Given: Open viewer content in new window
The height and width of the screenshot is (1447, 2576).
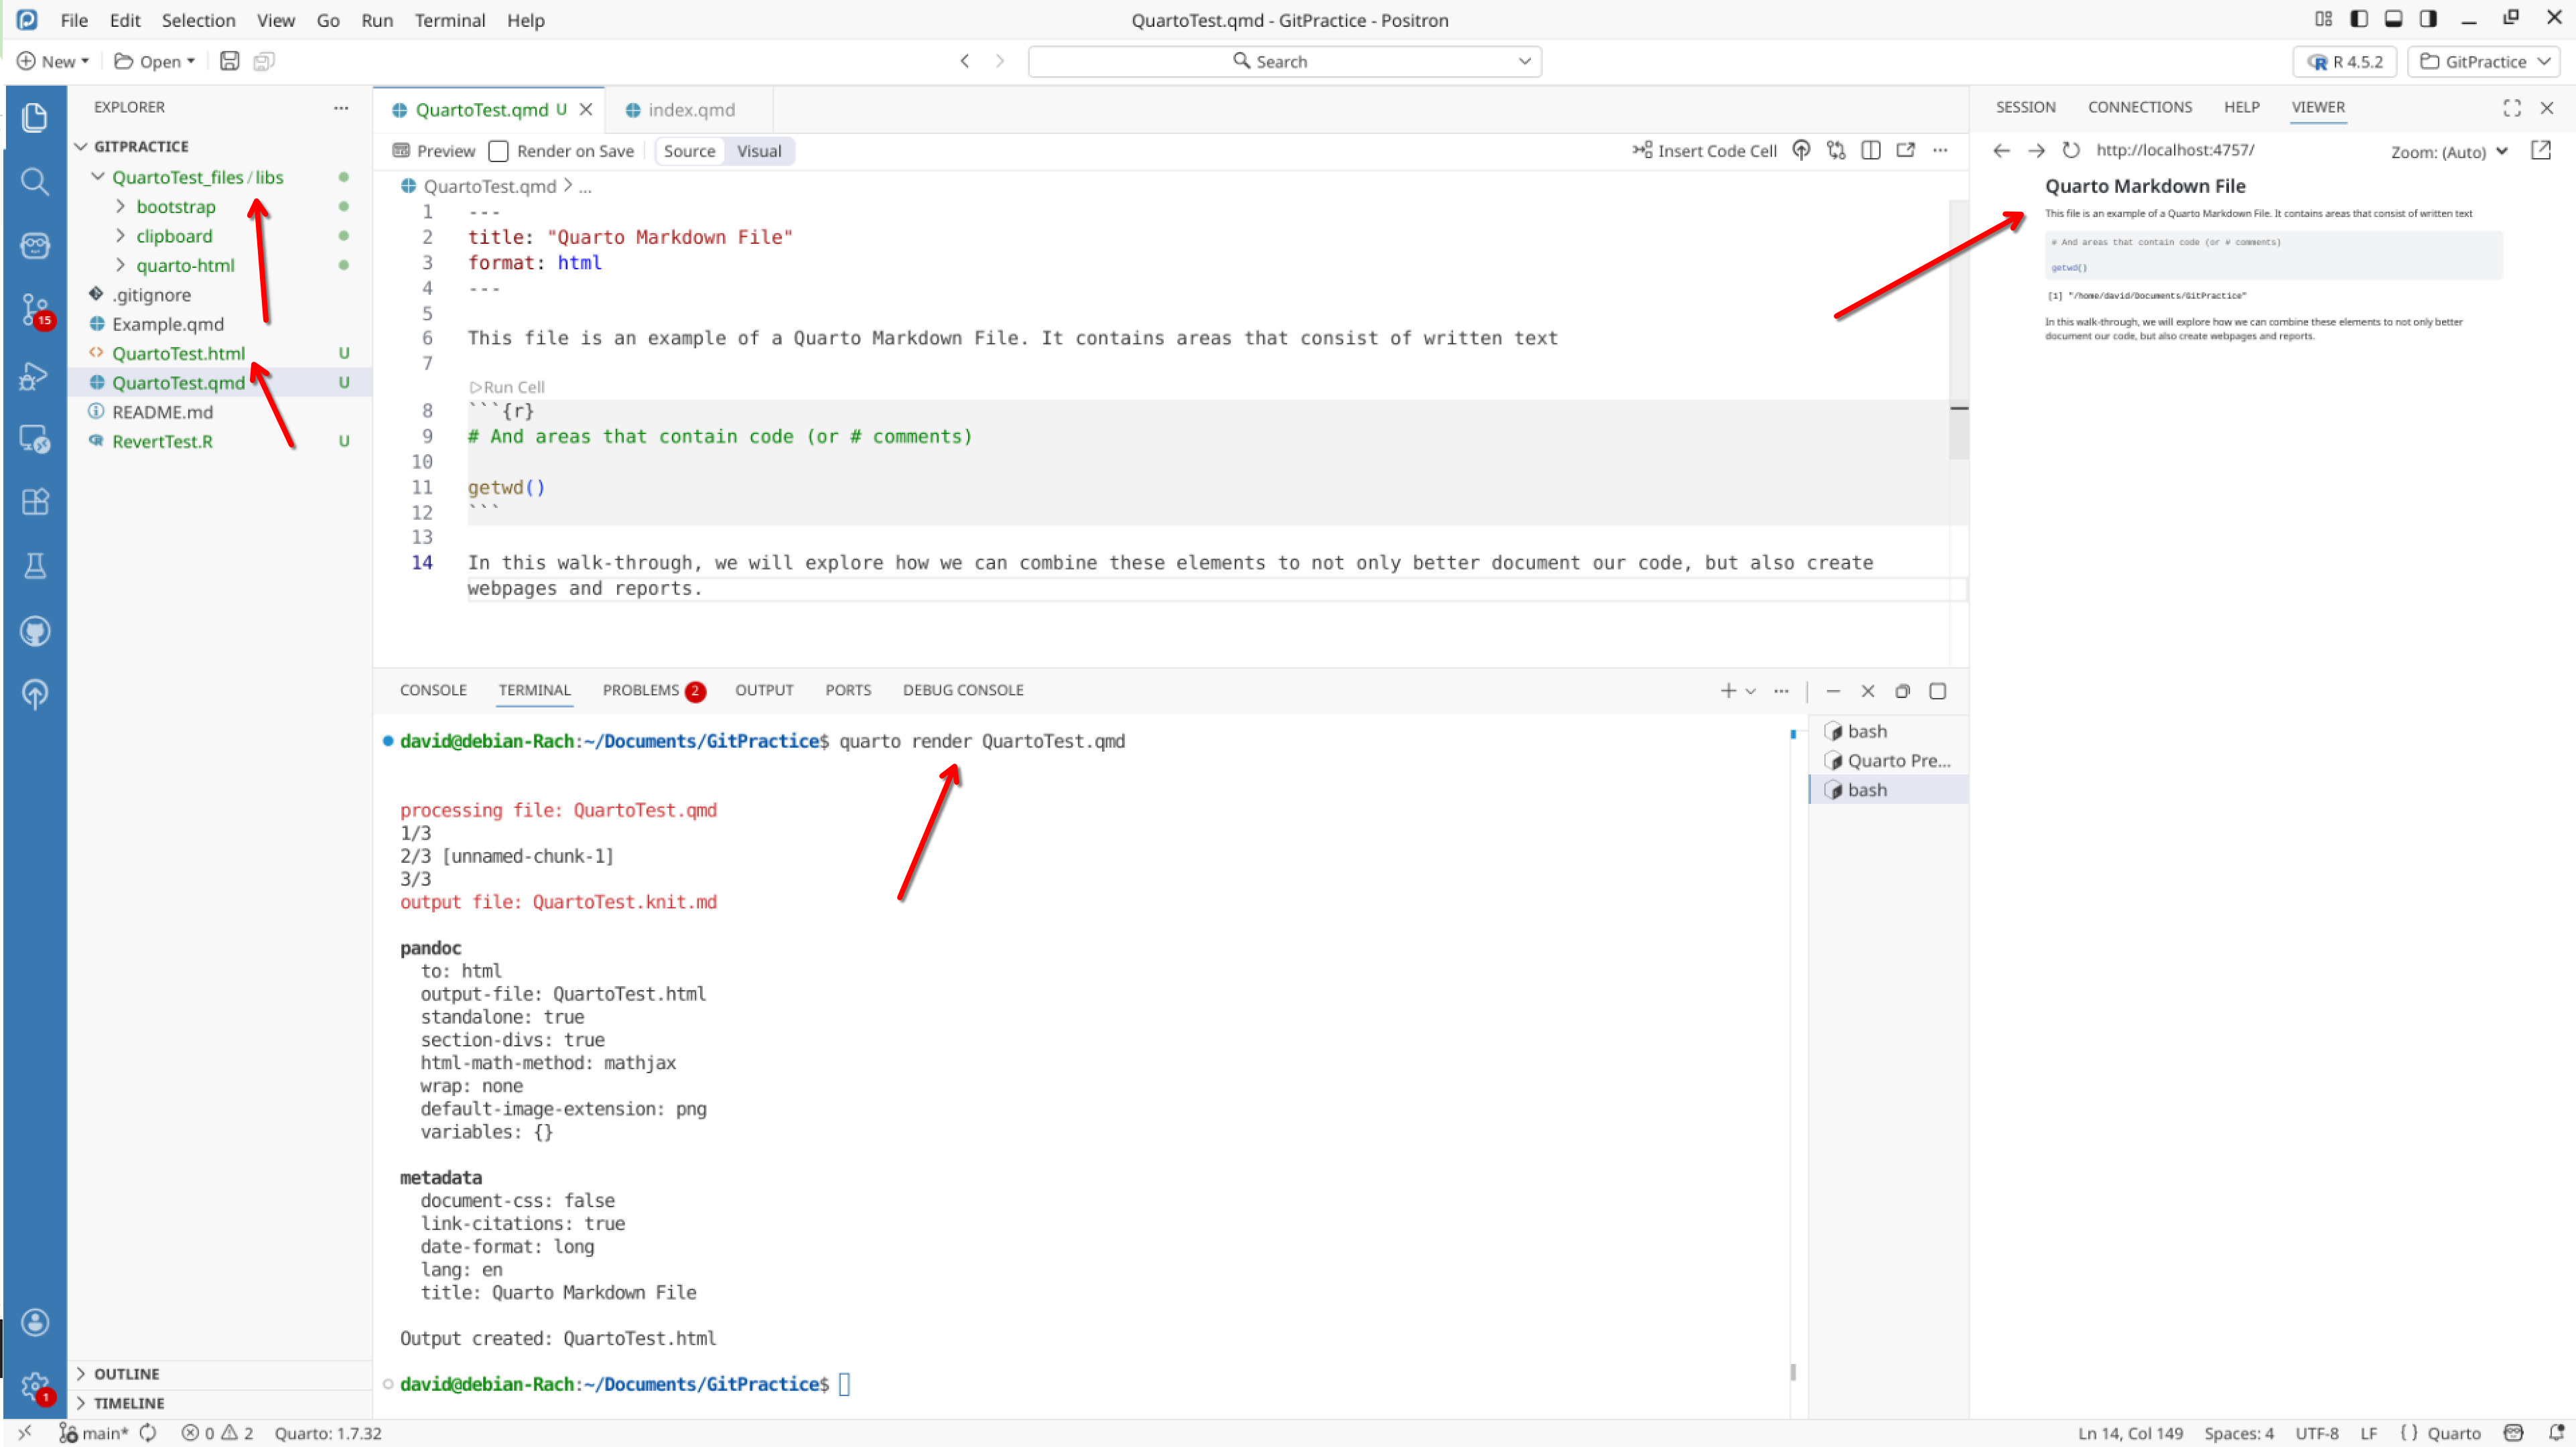Looking at the screenshot, I should click(x=2541, y=150).
